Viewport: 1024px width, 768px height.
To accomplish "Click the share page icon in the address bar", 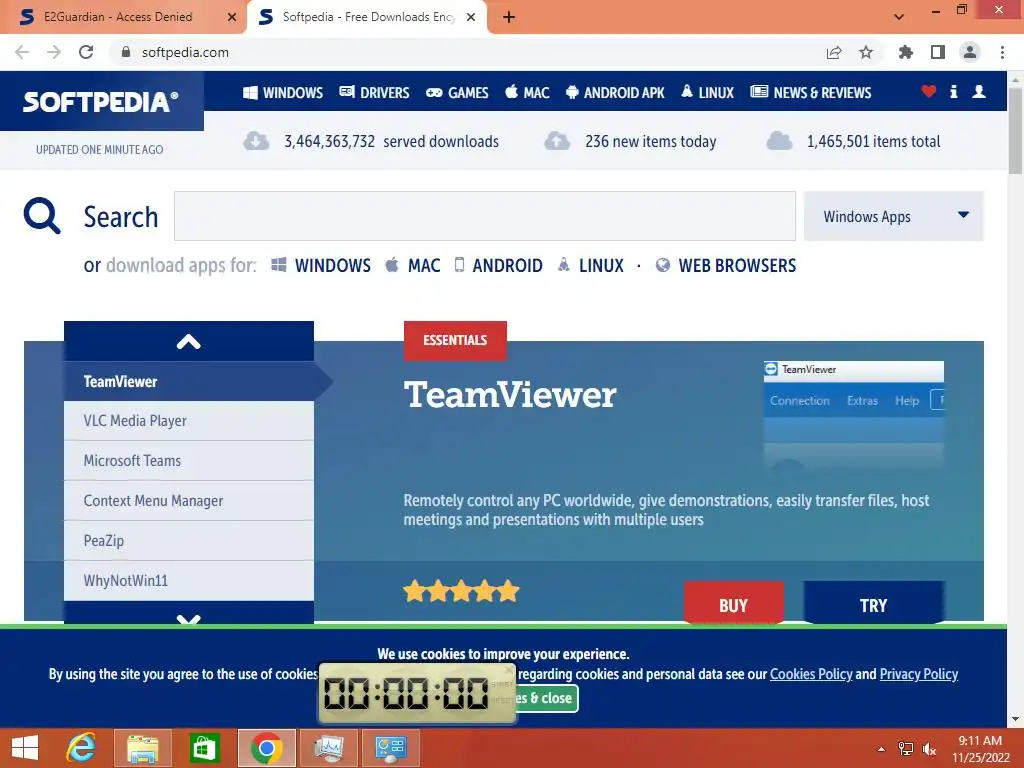I will tap(834, 52).
